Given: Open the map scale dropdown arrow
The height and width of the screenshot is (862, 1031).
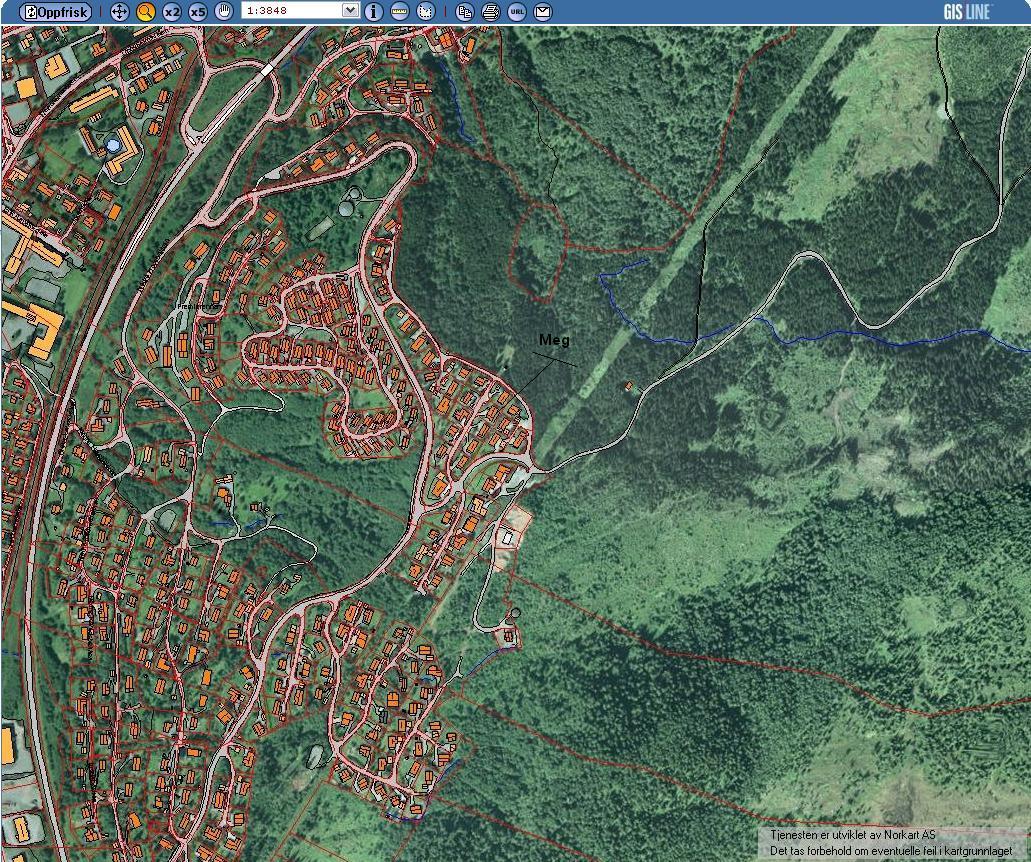Looking at the screenshot, I should 351,11.
